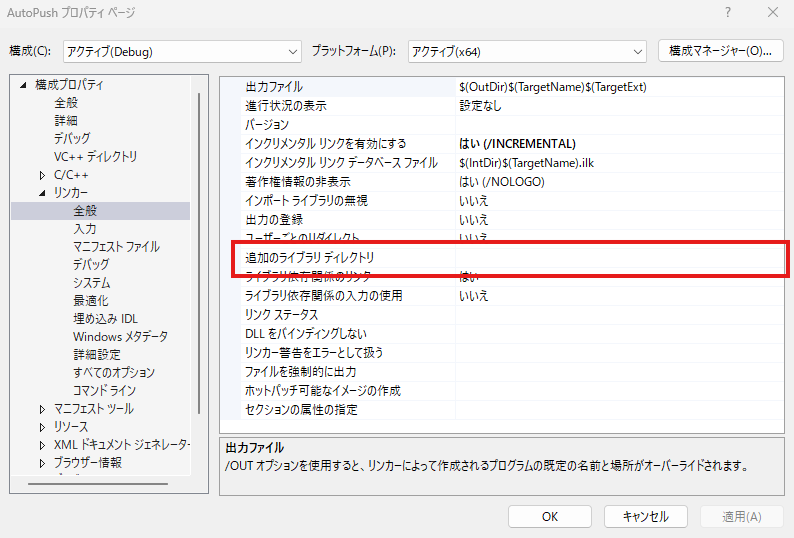Click the 構成マネージャー(O)... button
The height and width of the screenshot is (538, 794).
point(720,51)
